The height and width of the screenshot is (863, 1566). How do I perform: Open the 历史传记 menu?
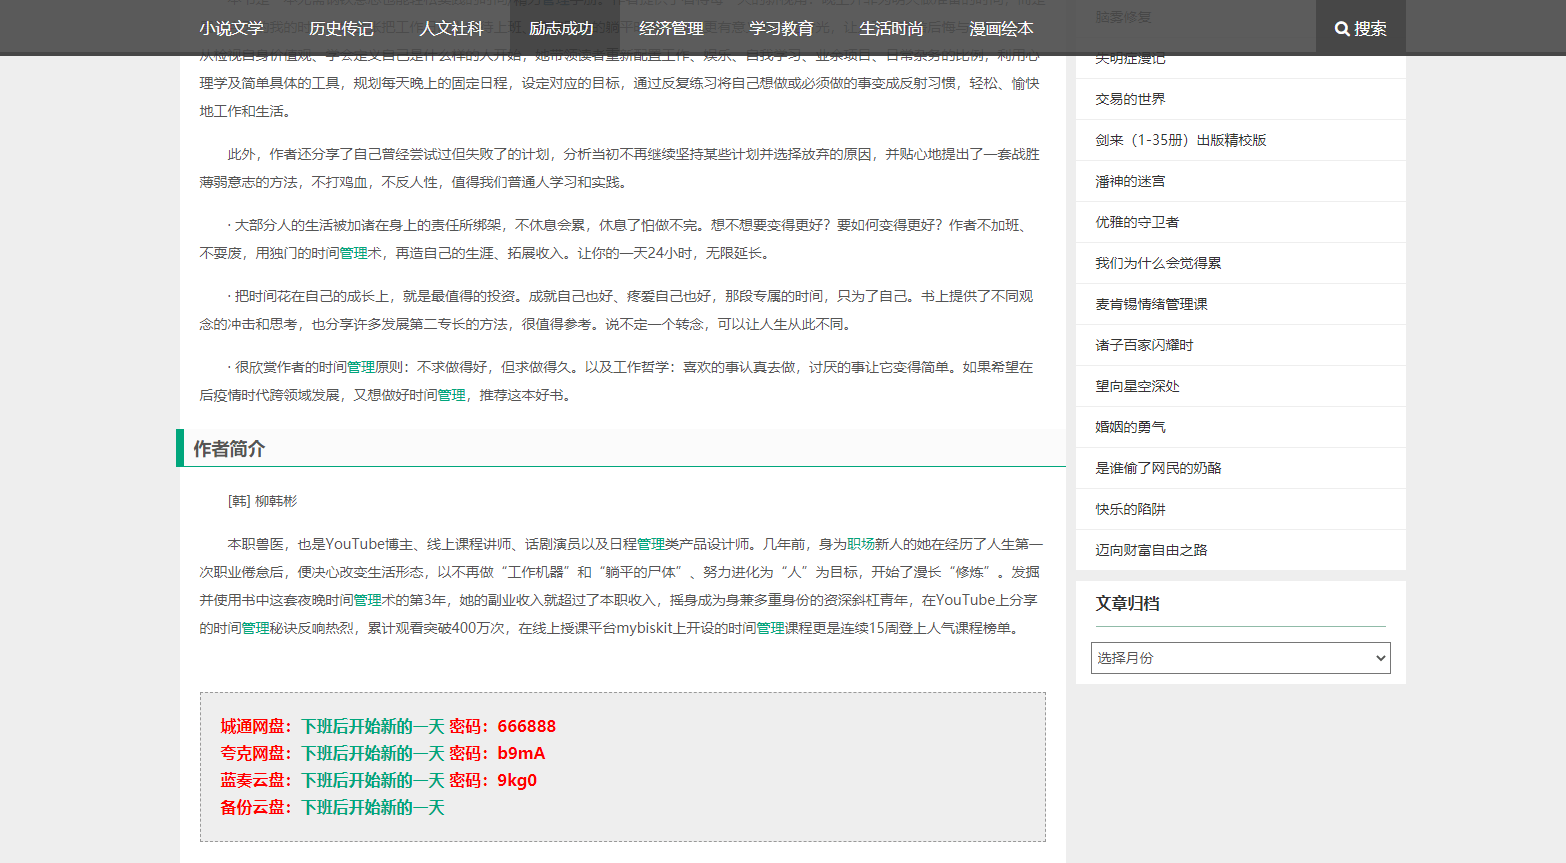point(341,29)
